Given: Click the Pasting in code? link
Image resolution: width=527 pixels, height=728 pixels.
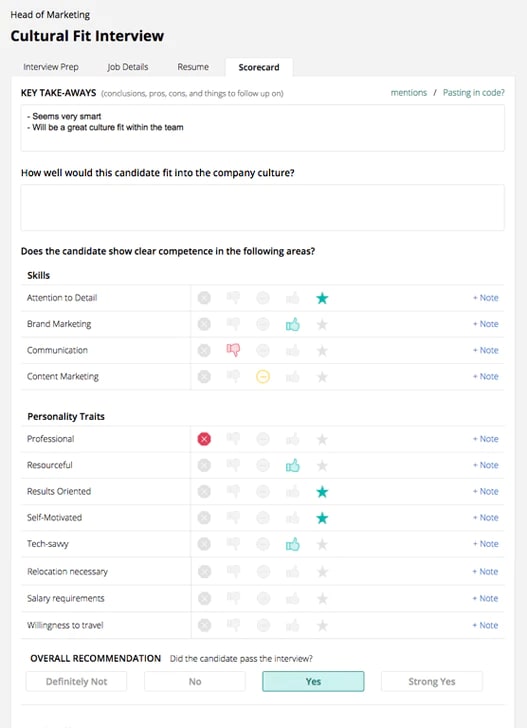Looking at the screenshot, I should [x=474, y=92].
